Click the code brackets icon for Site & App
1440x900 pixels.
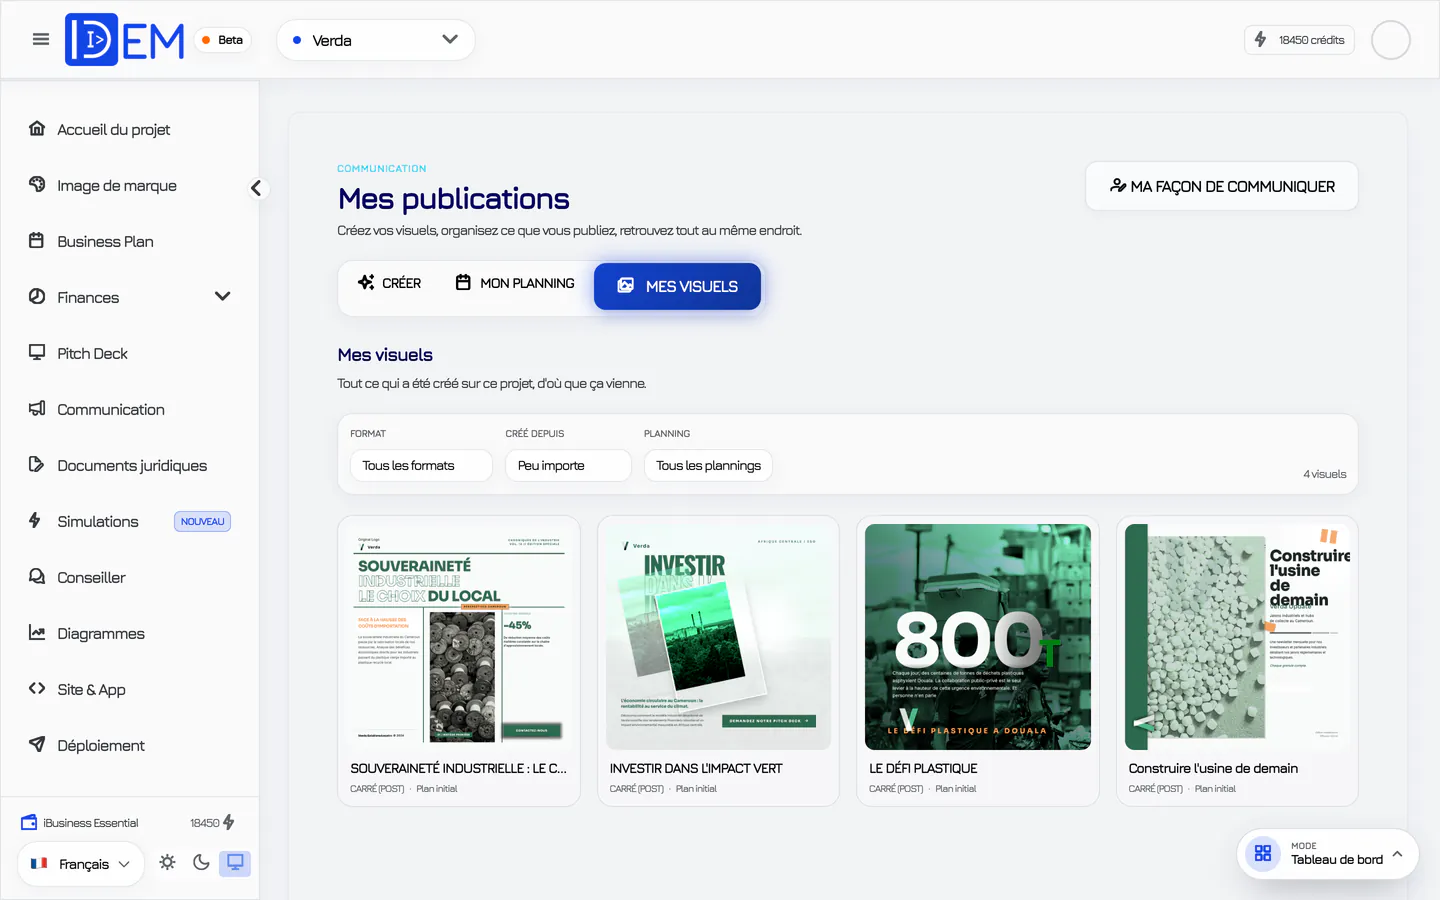click(x=37, y=688)
